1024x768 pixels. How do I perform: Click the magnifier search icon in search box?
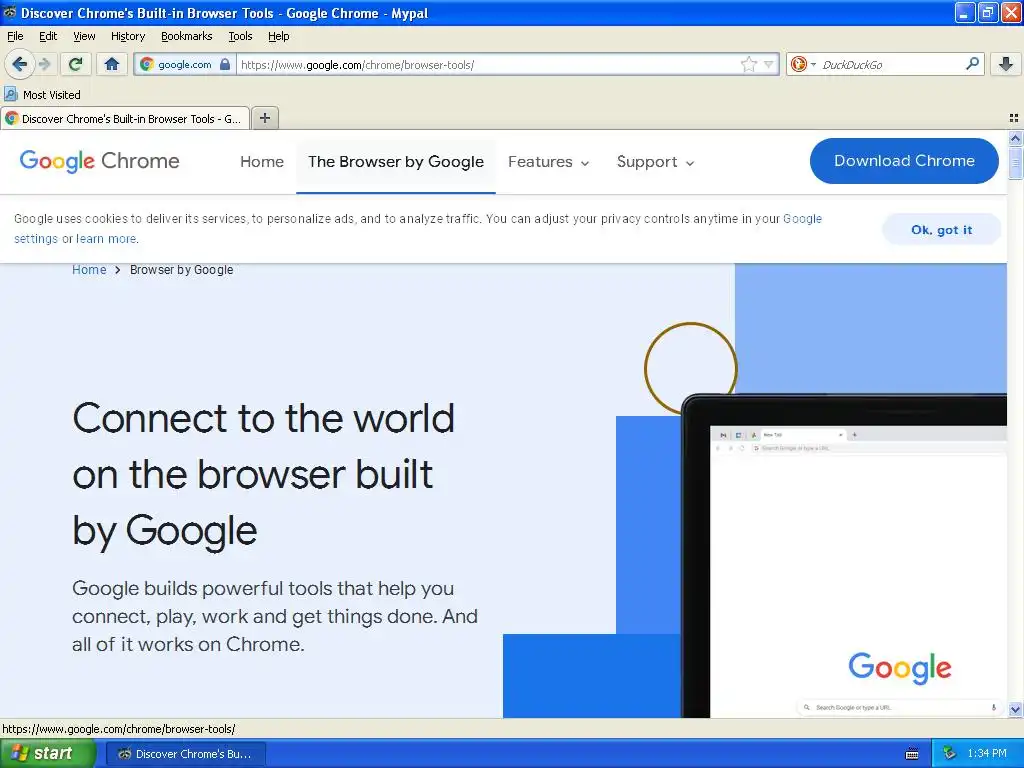tap(972, 64)
